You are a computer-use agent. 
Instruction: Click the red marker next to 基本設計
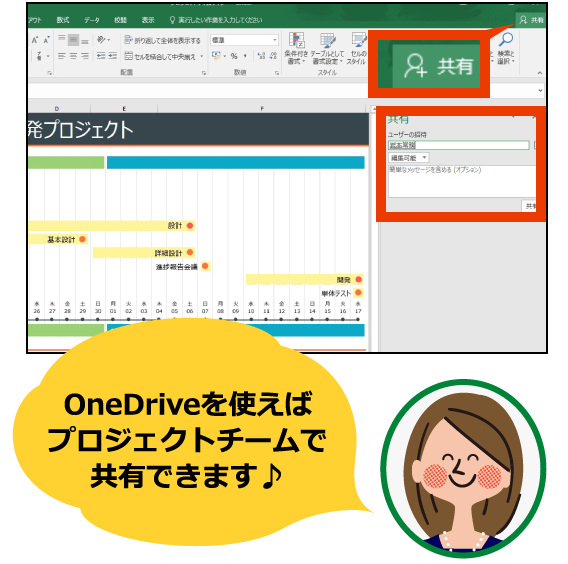(82, 239)
